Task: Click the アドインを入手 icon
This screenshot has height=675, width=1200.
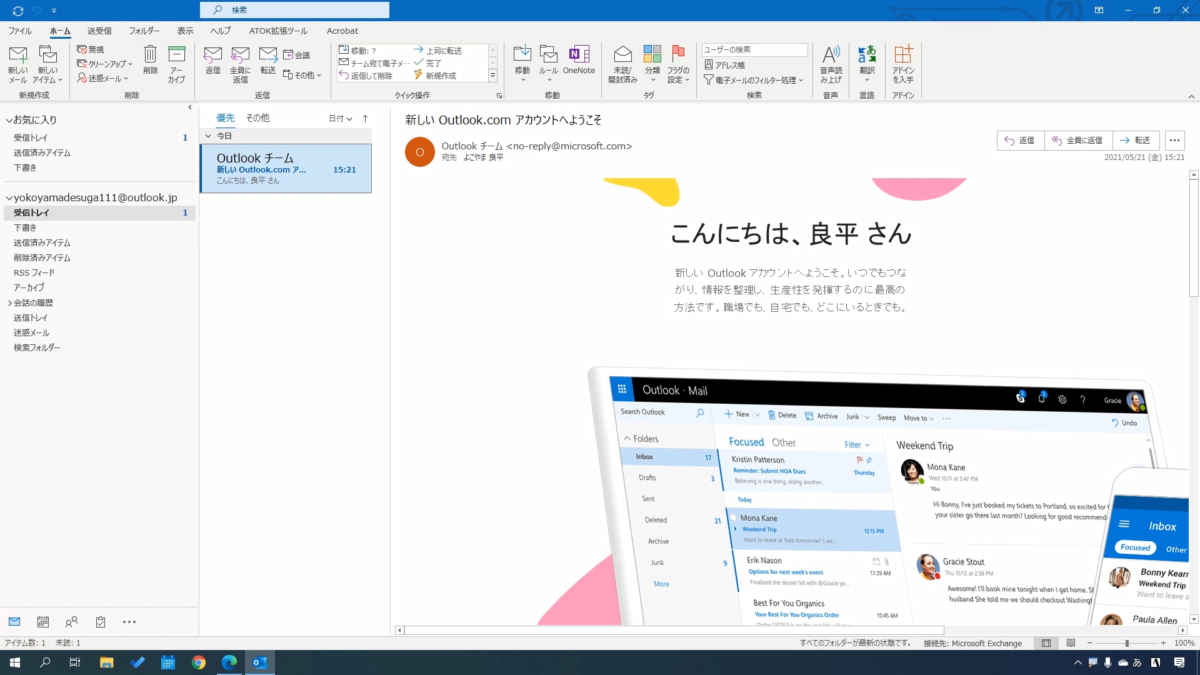Action: [x=903, y=64]
